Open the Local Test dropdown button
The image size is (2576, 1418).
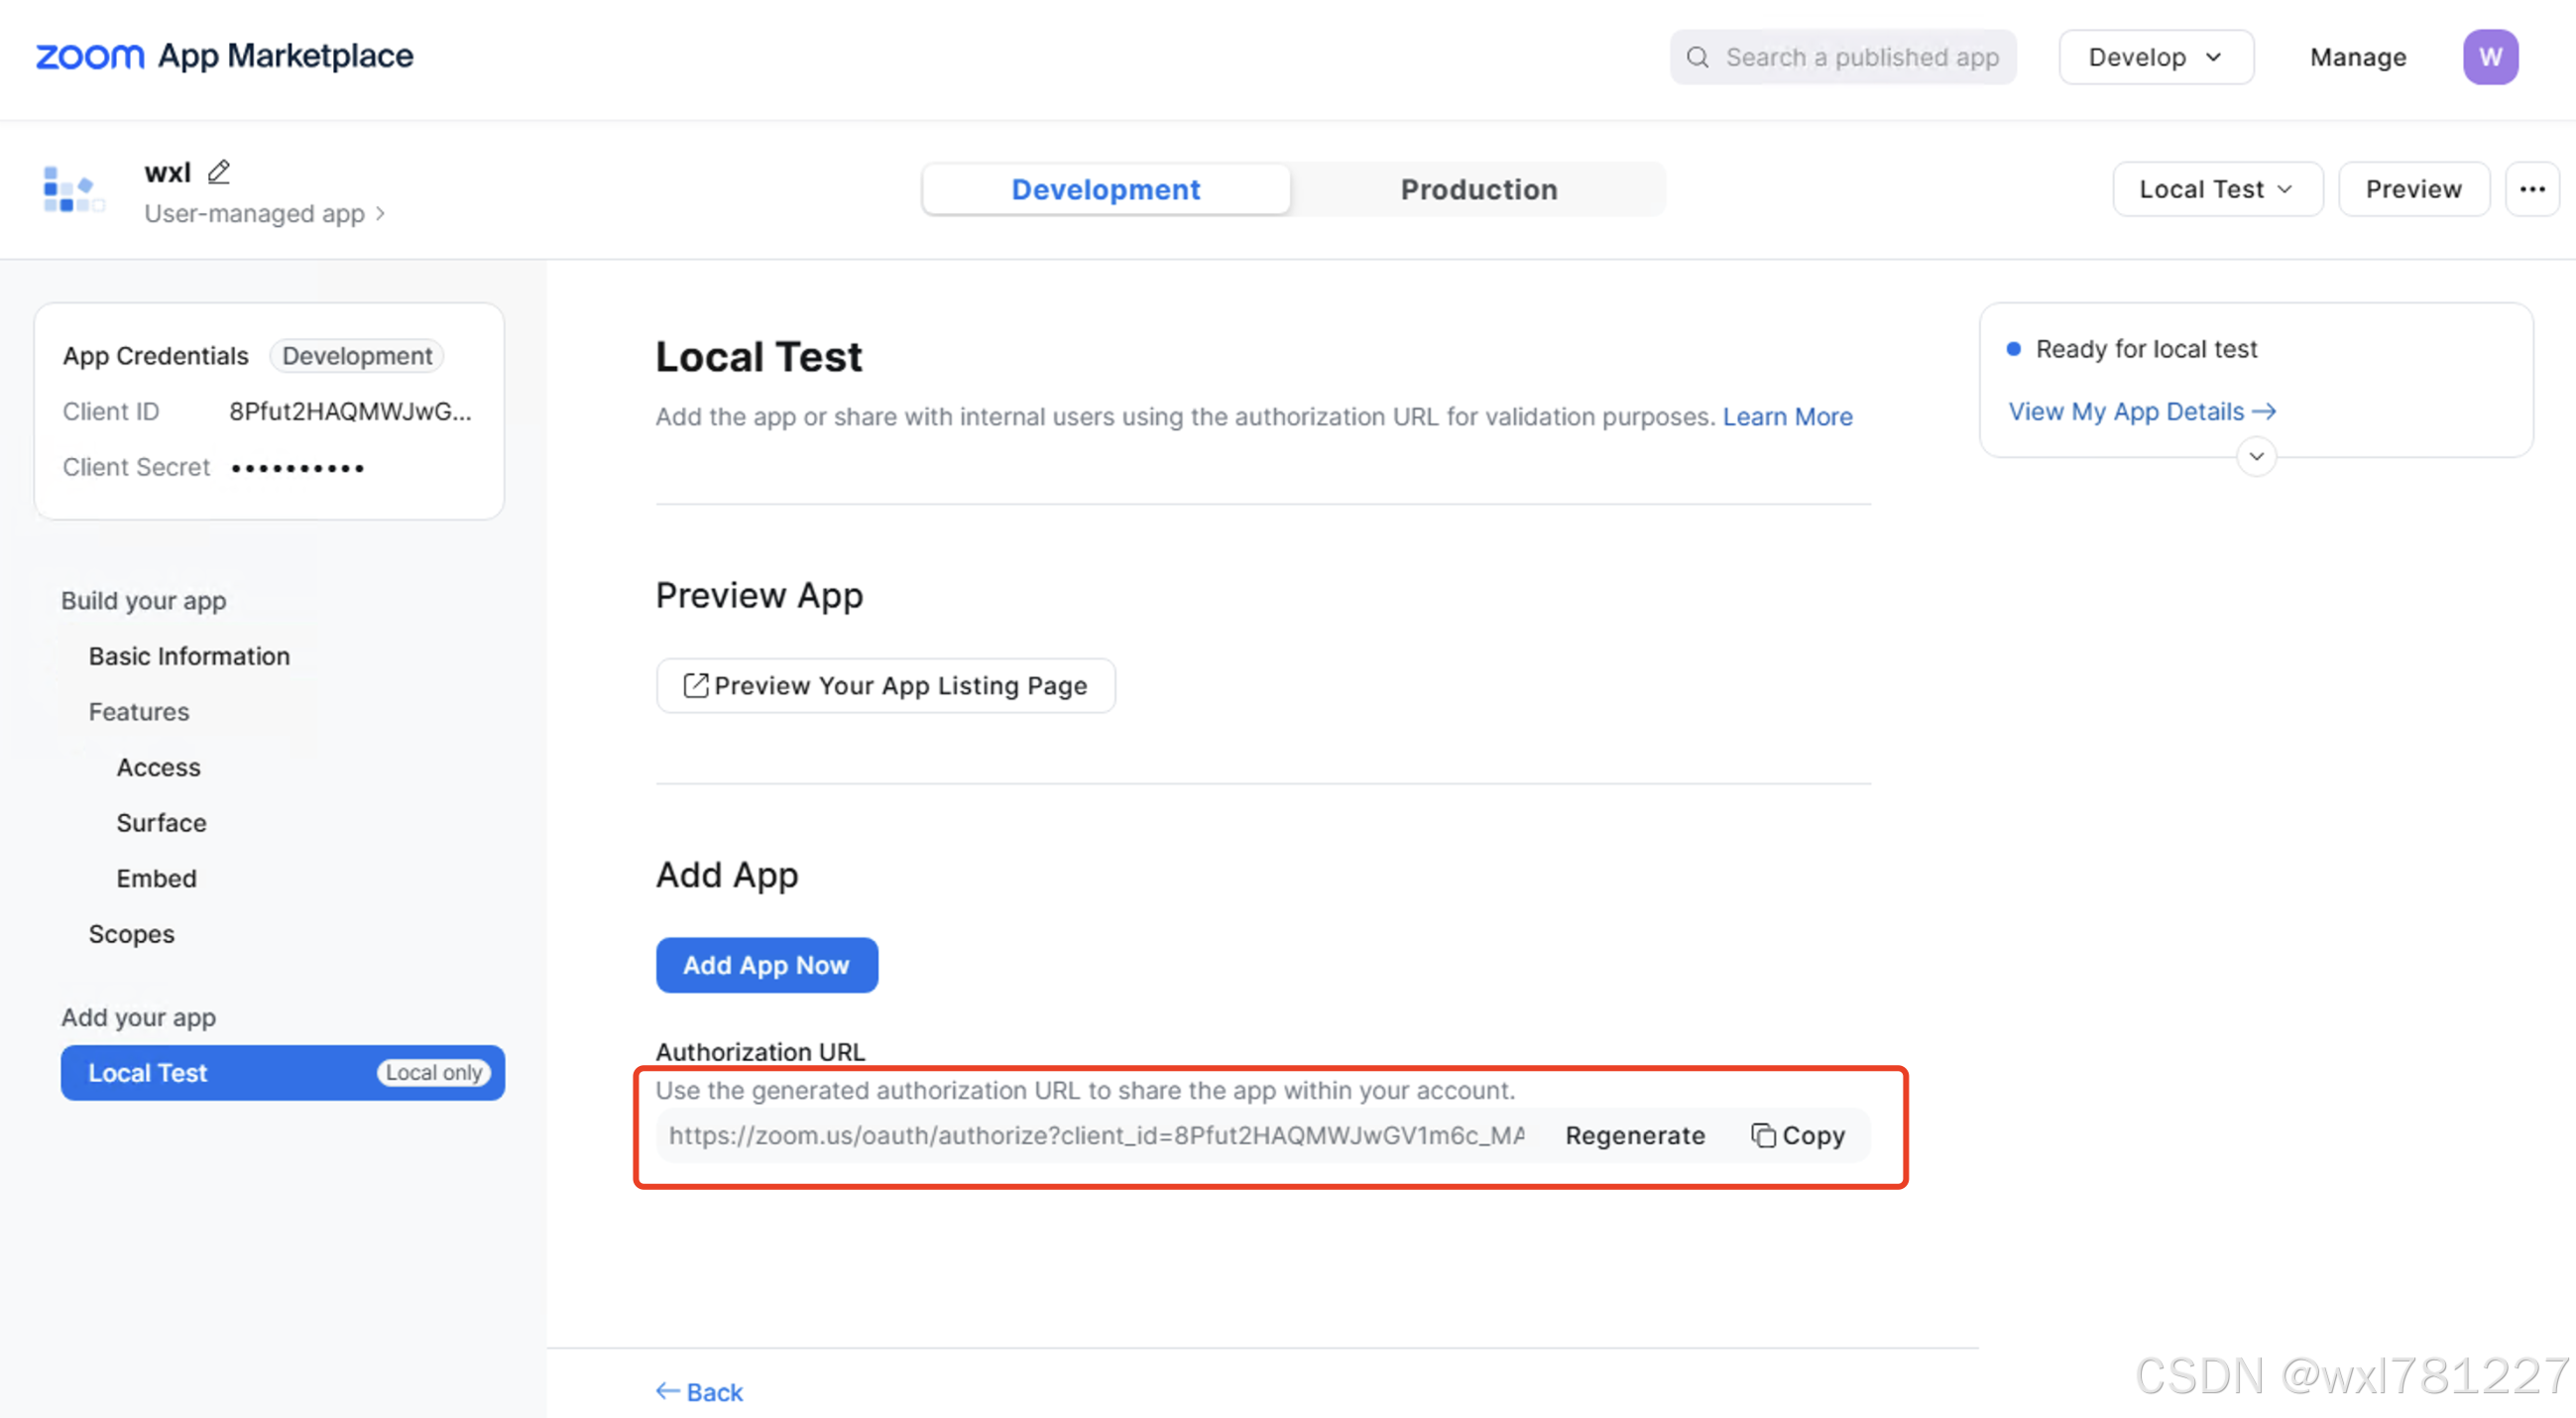[2216, 189]
